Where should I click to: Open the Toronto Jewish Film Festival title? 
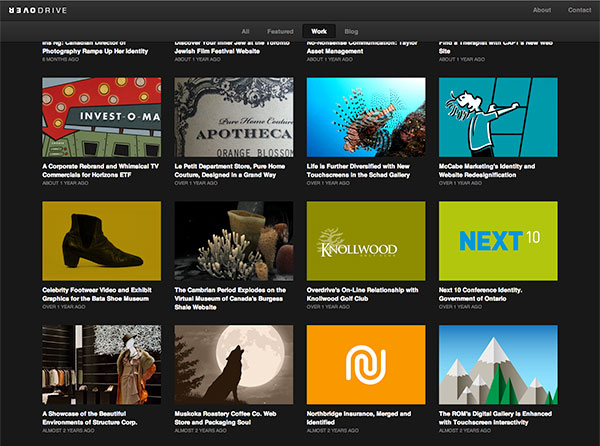click(232, 47)
